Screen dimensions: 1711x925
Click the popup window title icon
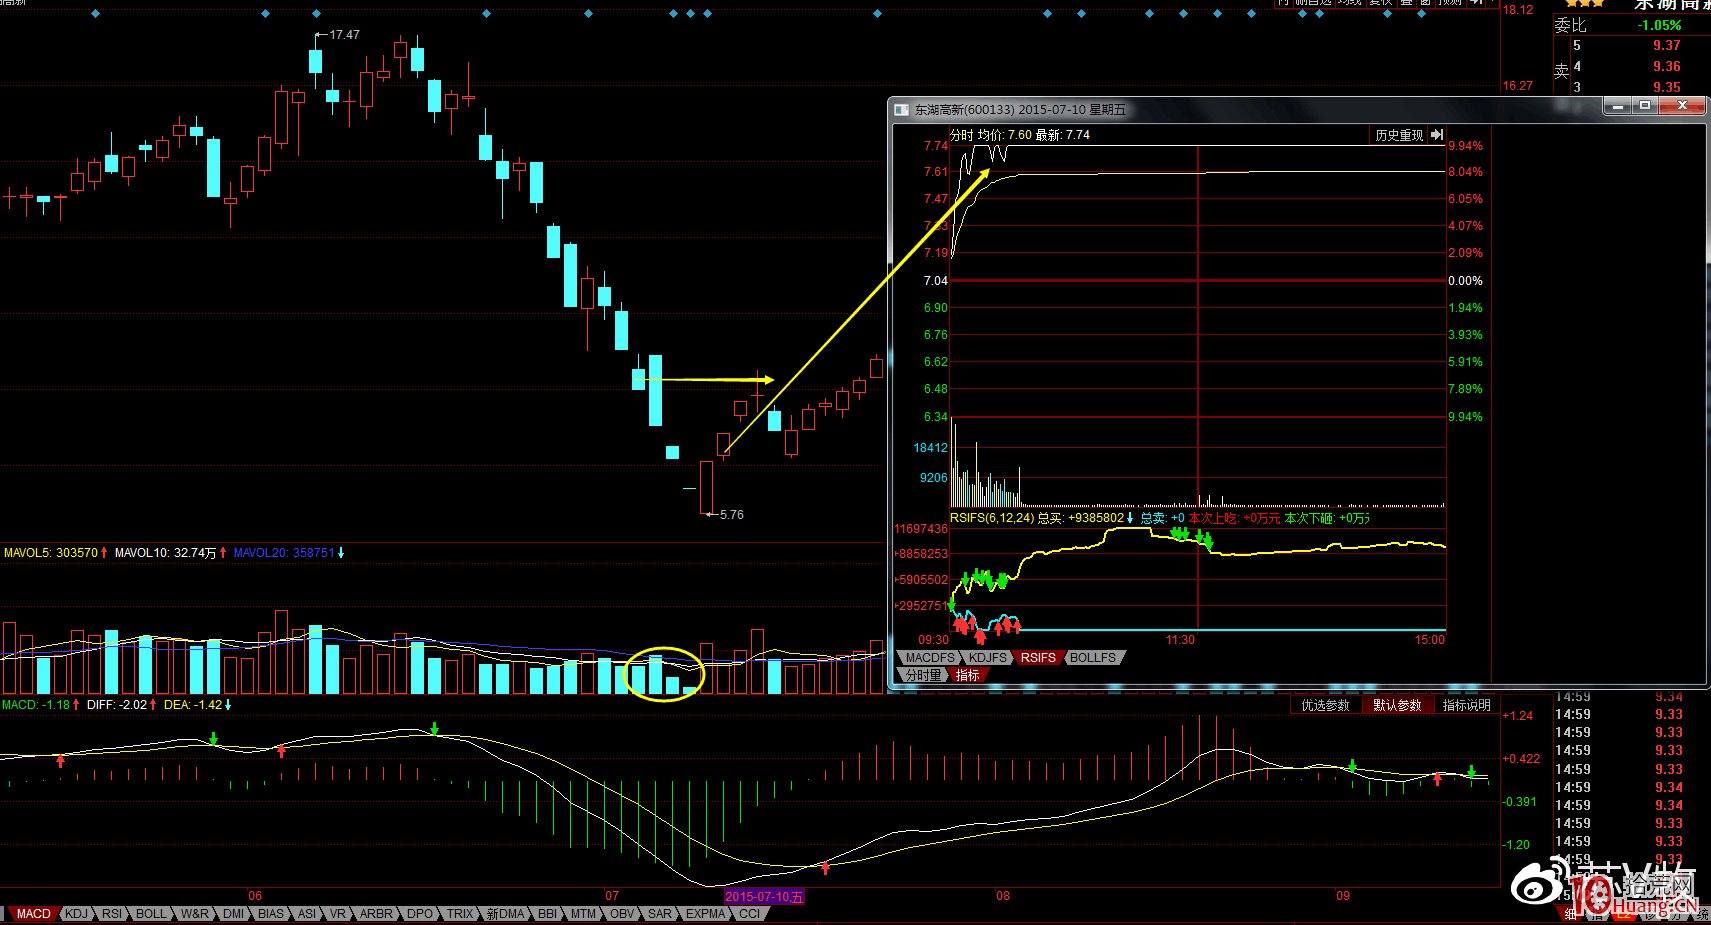[x=902, y=109]
